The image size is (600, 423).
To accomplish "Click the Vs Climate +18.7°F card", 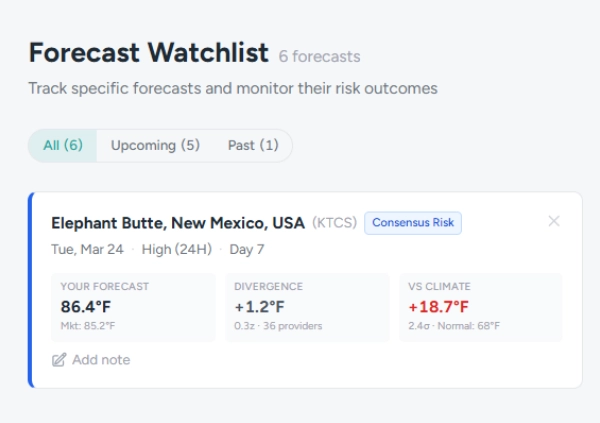I will coord(480,306).
